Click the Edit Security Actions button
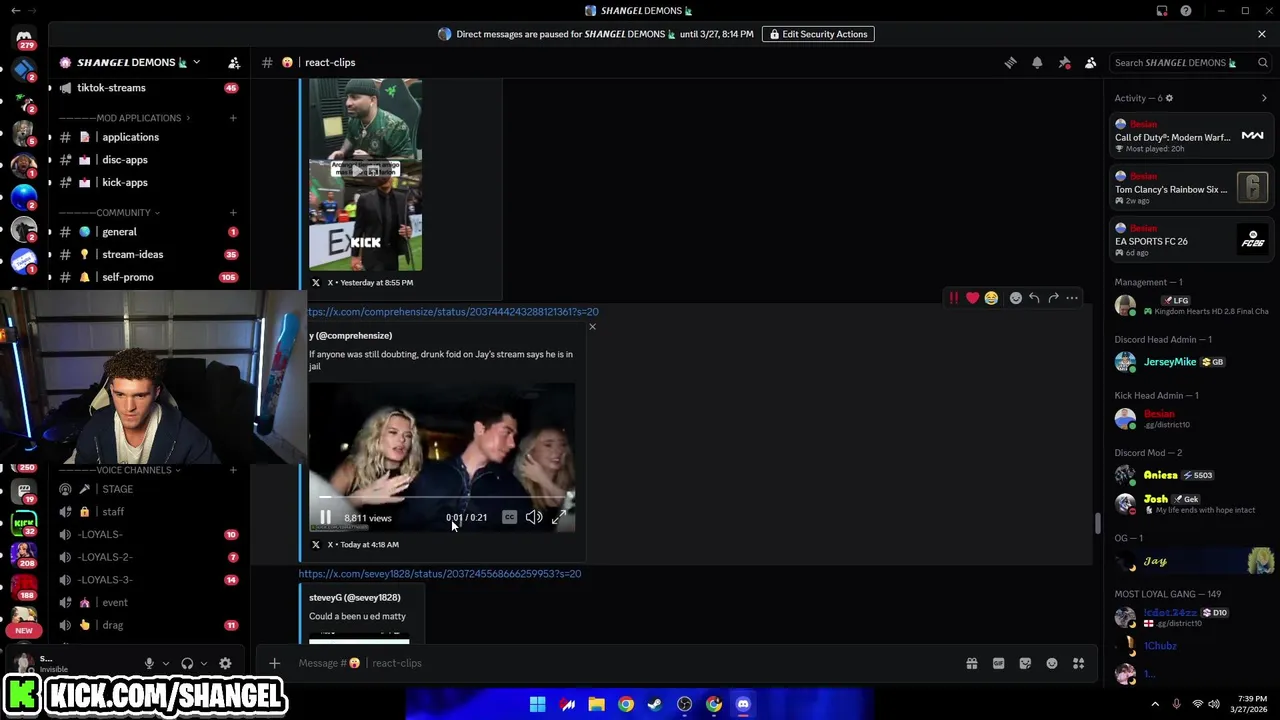Screen dimensions: 1280x720 (818, 34)
